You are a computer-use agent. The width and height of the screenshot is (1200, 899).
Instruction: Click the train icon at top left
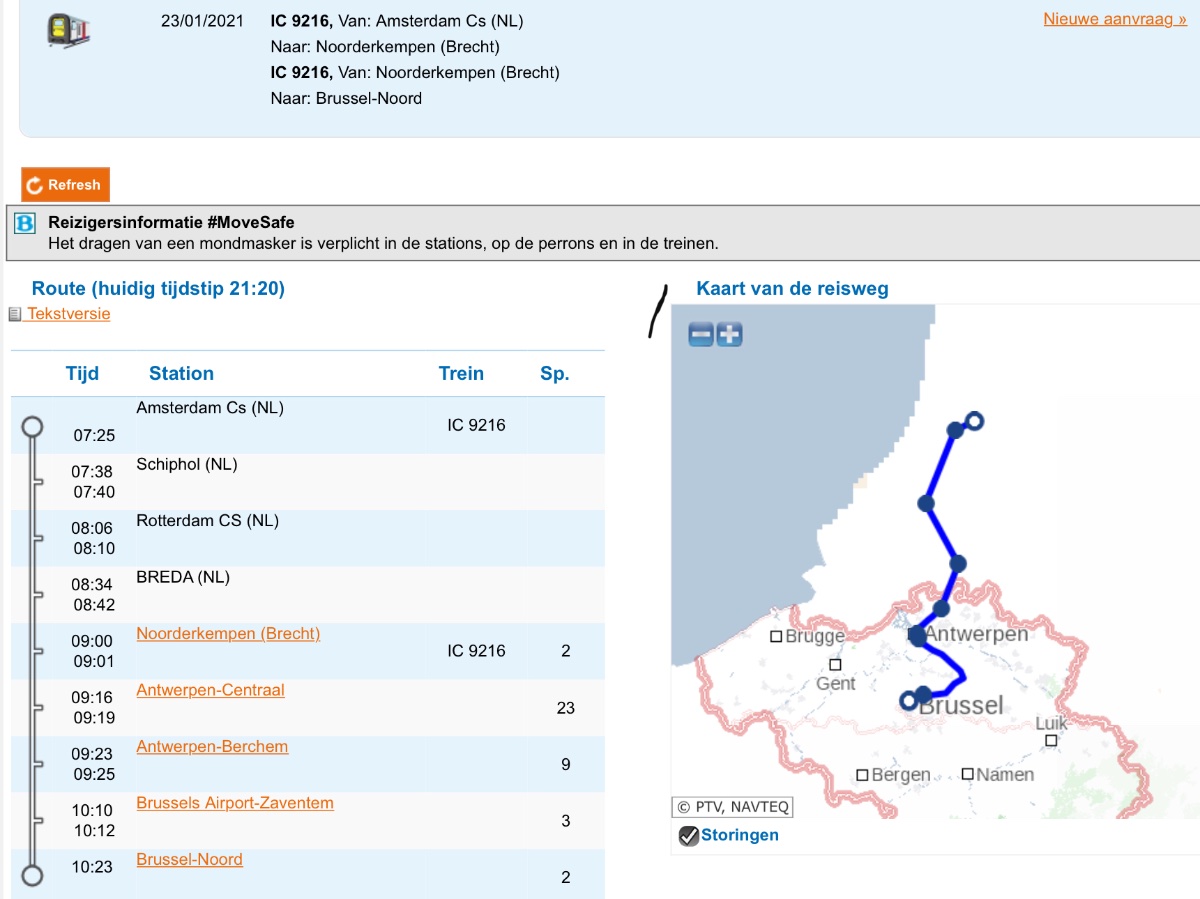69,30
